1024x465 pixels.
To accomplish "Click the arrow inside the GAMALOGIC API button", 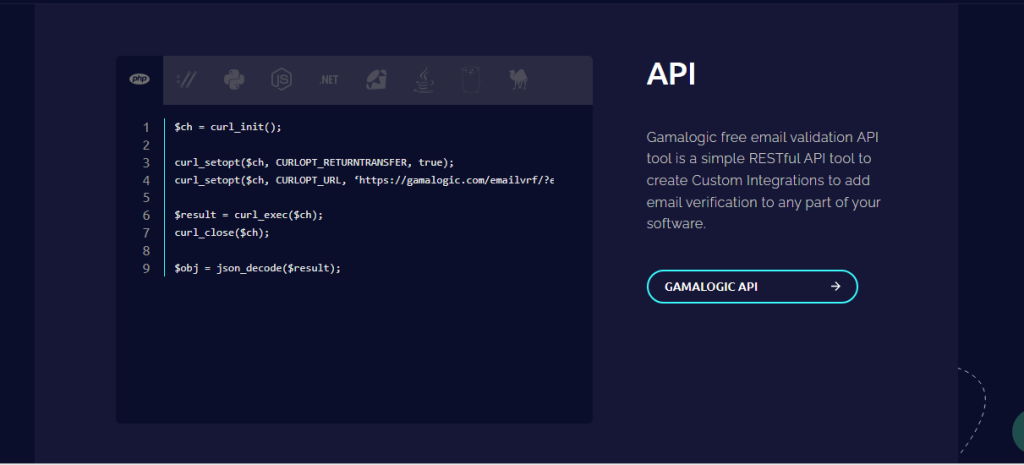I will [835, 287].
